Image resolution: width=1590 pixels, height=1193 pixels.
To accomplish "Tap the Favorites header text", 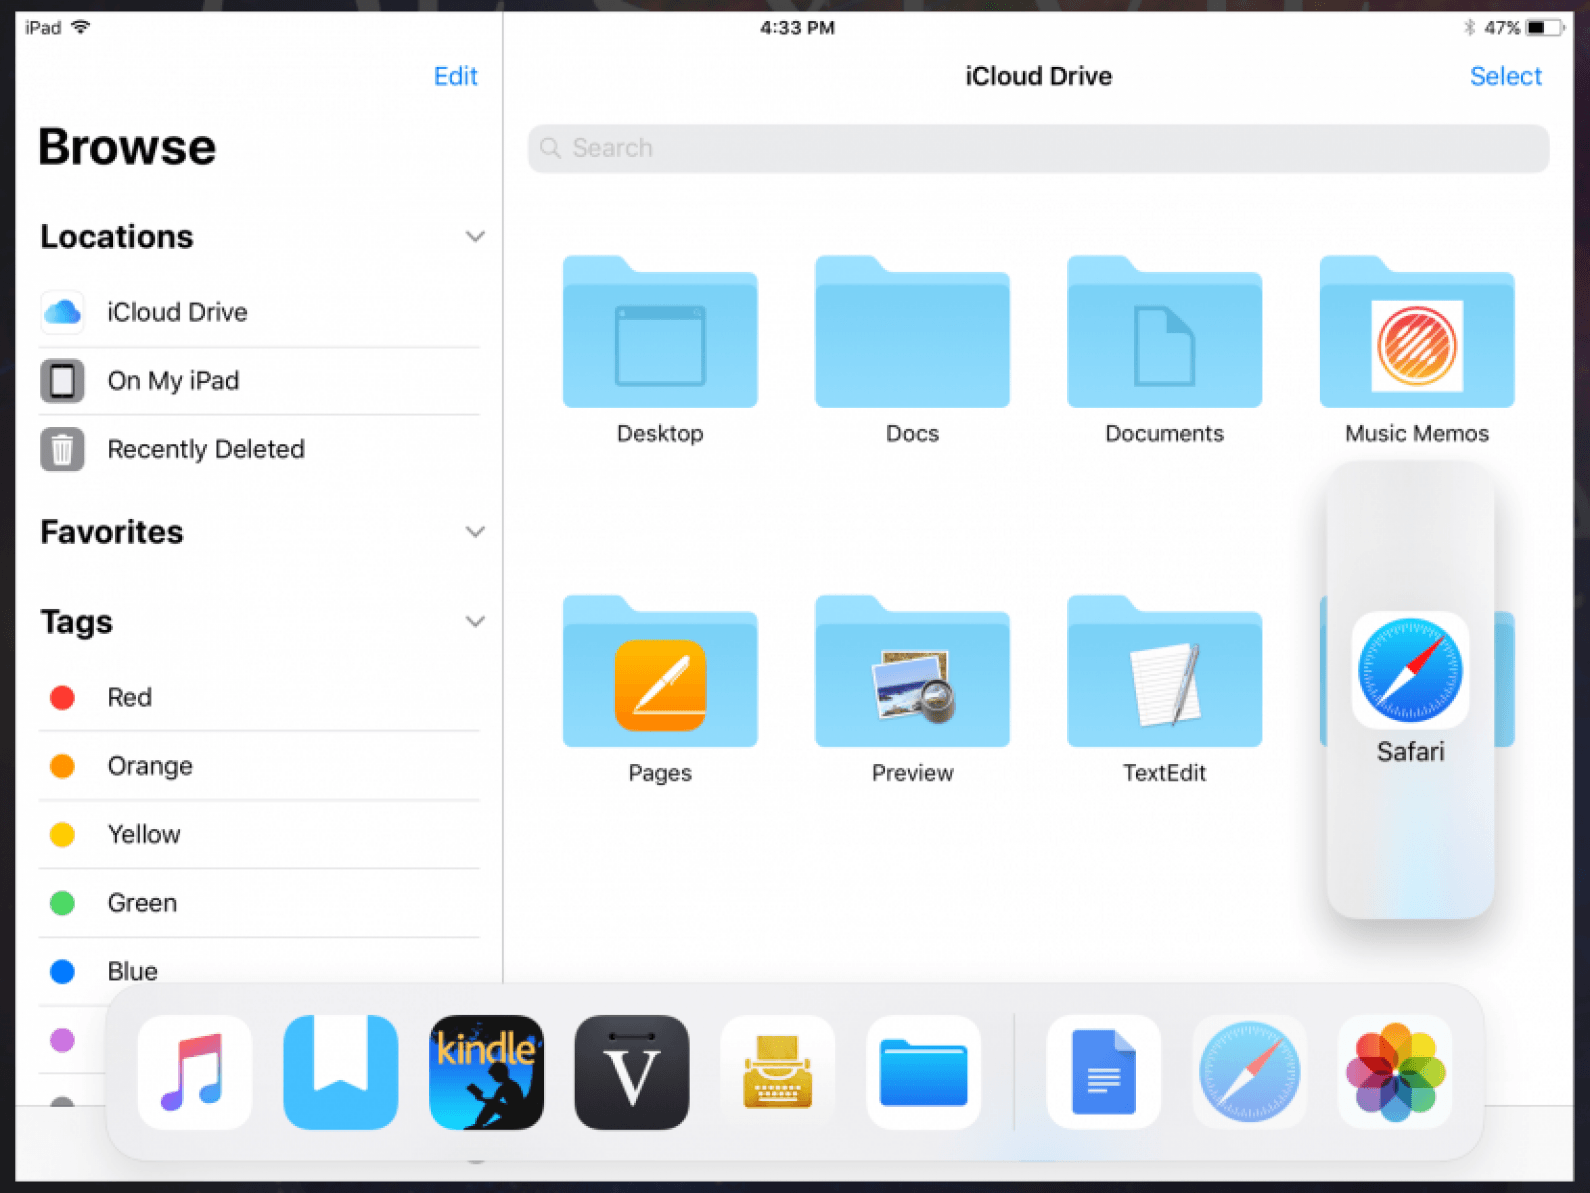I will click(x=112, y=532).
